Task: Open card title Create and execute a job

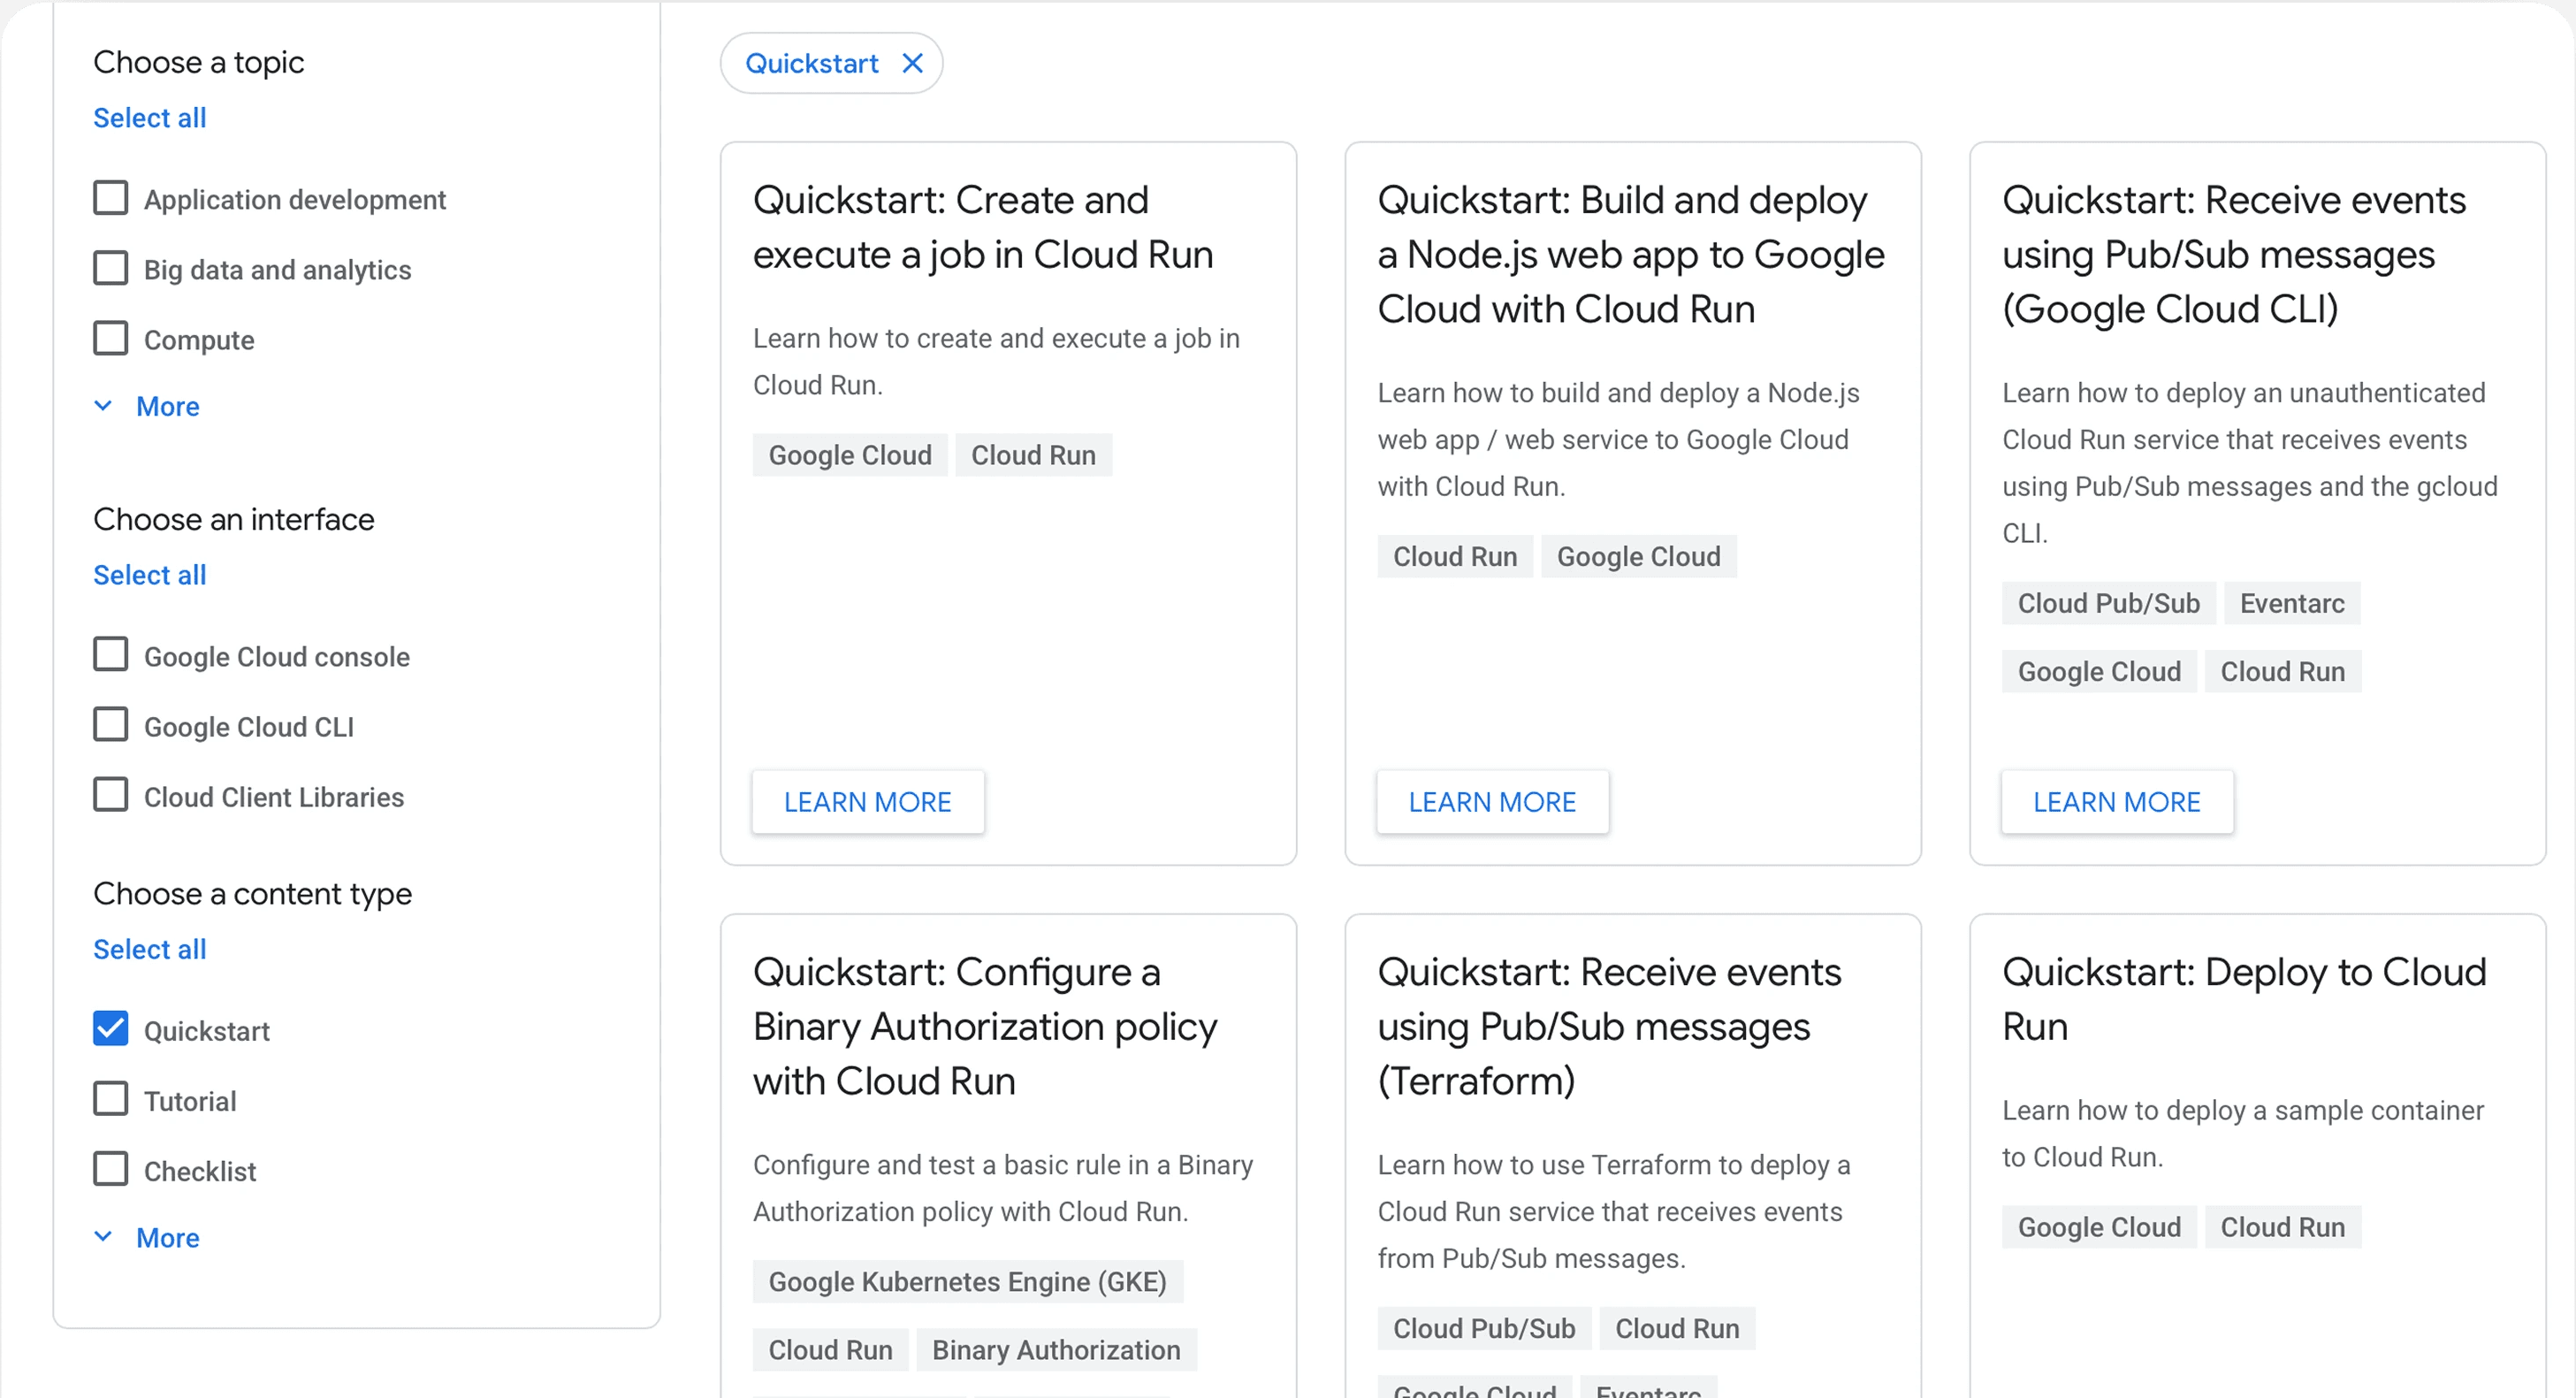Action: coord(983,227)
